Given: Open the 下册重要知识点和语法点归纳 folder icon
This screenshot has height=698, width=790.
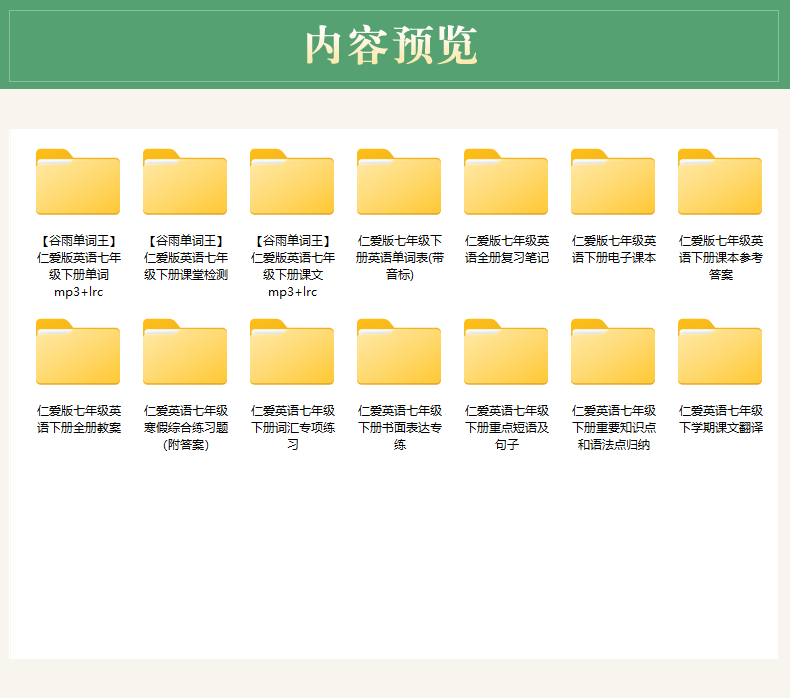Looking at the screenshot, I should 613,352.
